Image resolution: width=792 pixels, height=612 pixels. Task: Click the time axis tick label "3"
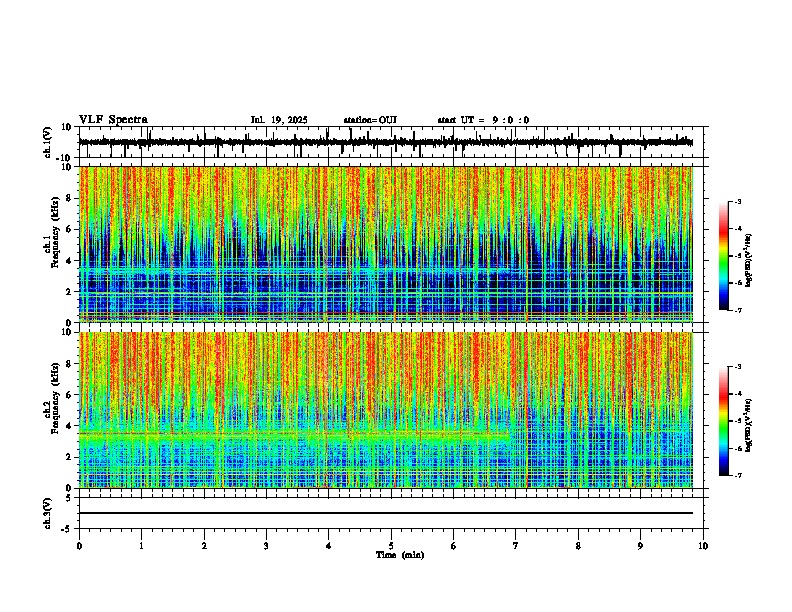[x=266, y=546]
